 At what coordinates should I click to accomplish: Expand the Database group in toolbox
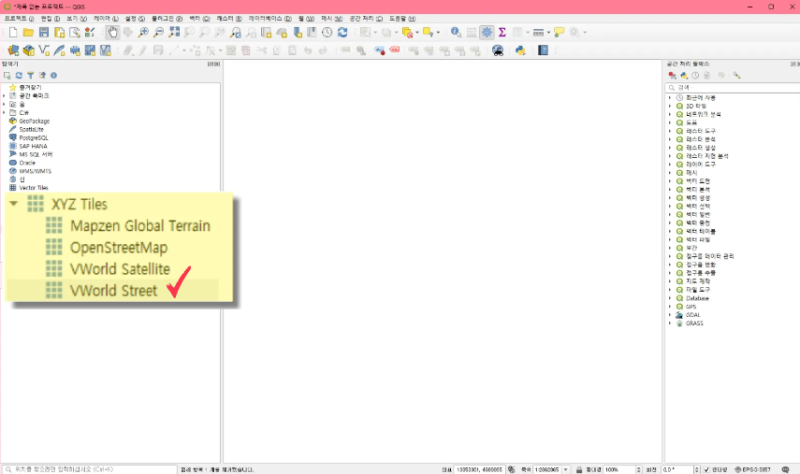670,298
